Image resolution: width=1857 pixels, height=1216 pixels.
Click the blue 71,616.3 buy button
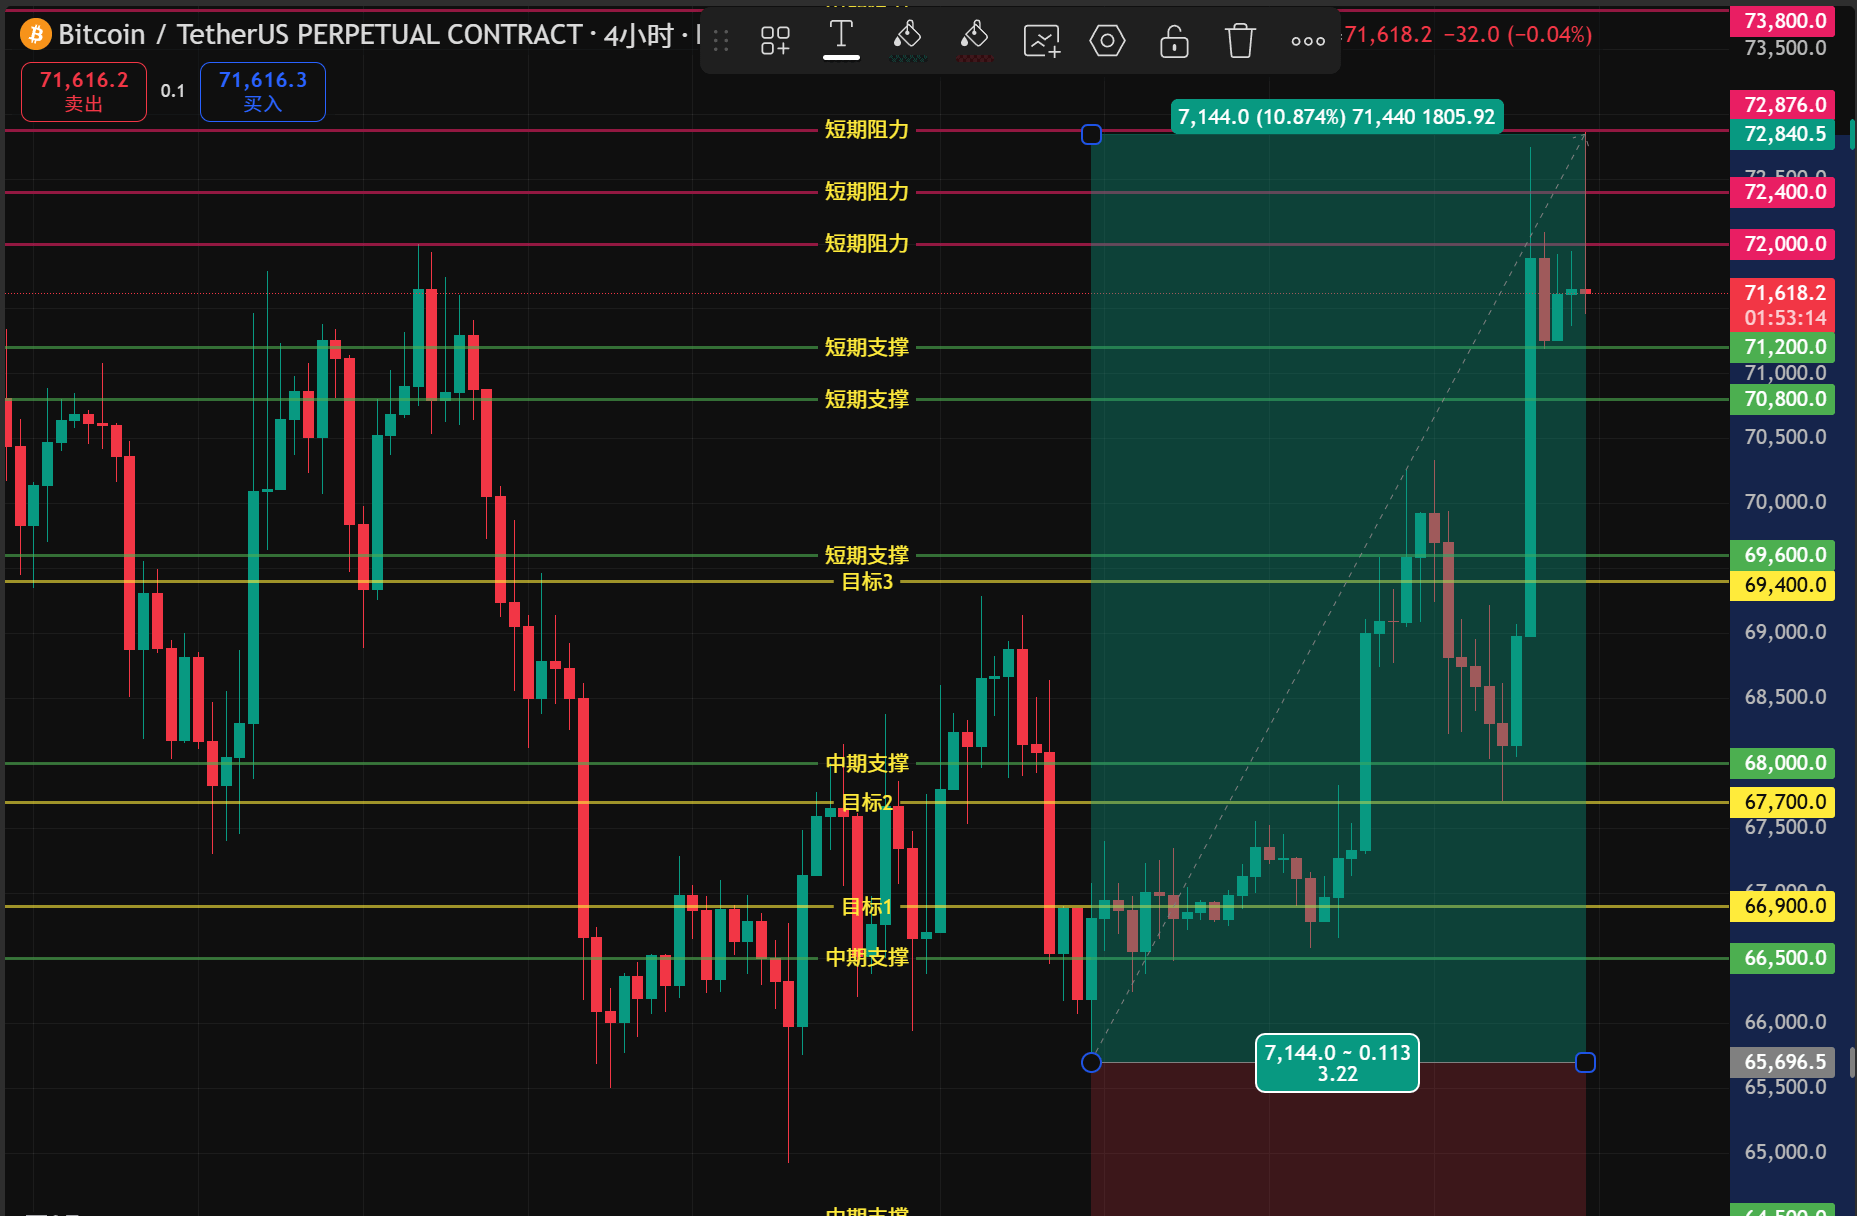tap(263, 91)
